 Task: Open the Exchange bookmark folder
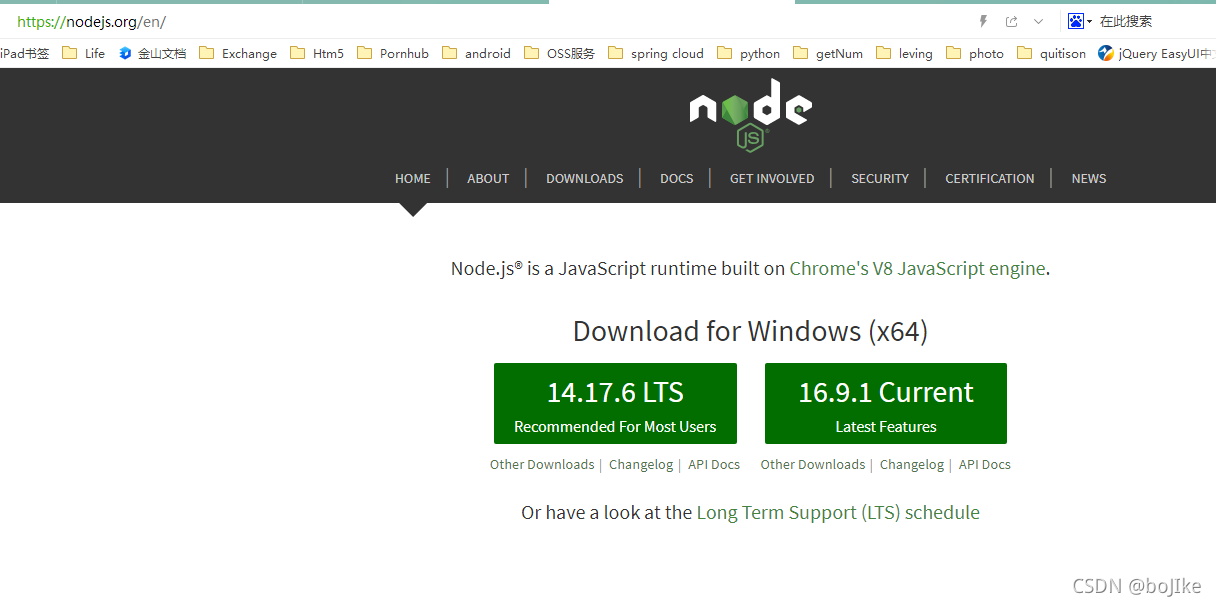pyautogui.click(x=238, y=53)
